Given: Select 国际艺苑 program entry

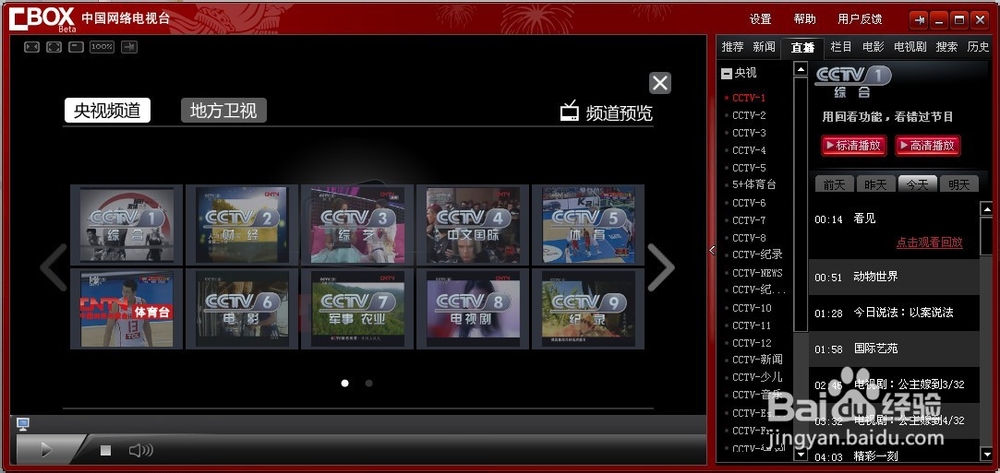Looking at the screenshot, I should point(893,349).
